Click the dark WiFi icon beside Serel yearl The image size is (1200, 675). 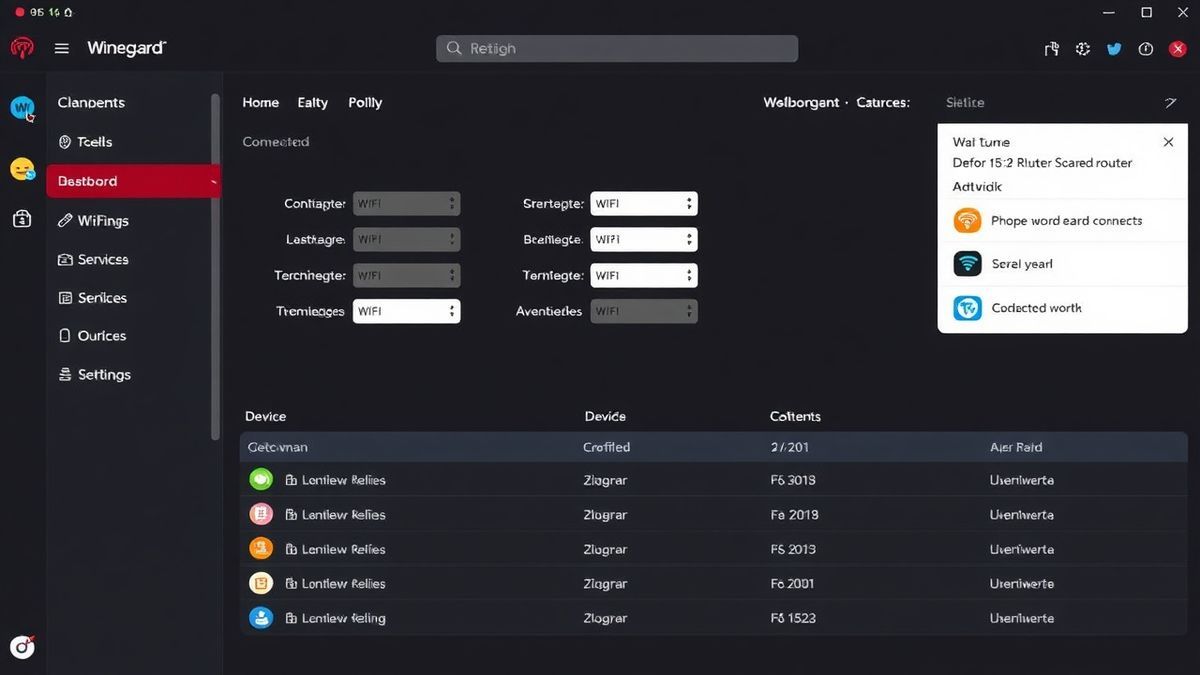pos(967,263)
